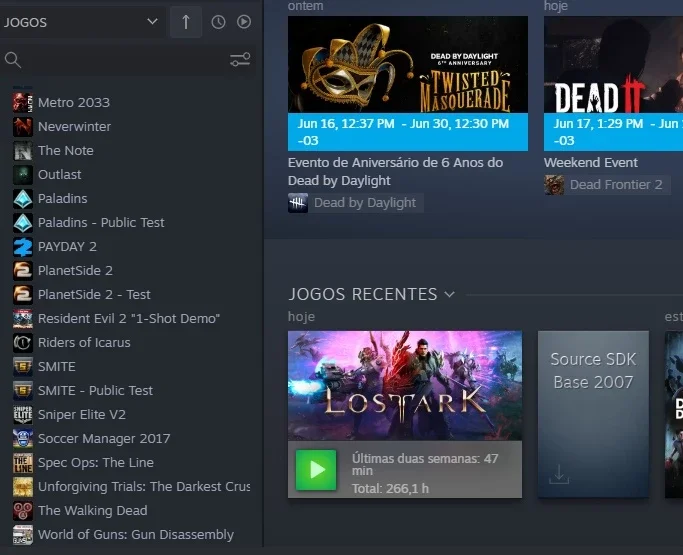Click the PAYDAY 2 icon
This screenshot has width=683, height=555.
(23, 247)
